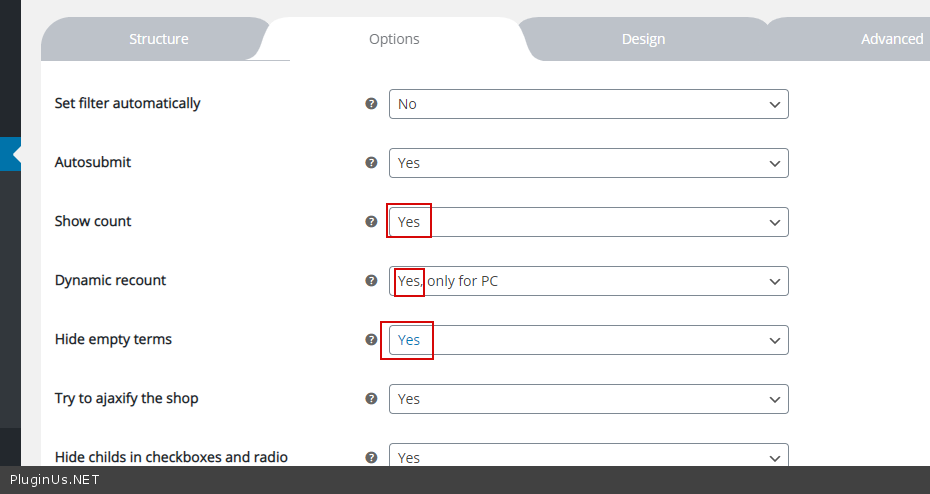930x494 pixels.
Task: Click help icon for Hide empty terms
Action: click(x=371, y=340)
